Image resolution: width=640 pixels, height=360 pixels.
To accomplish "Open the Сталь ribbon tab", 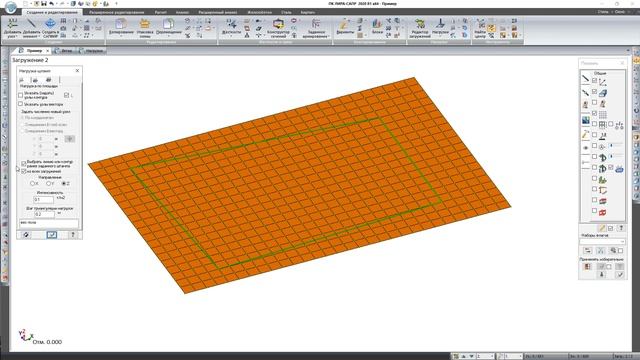I will (x=286, y=12).
